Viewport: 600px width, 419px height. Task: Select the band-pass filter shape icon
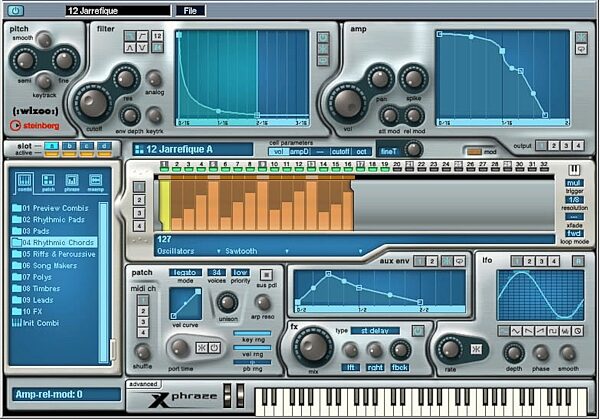[130, 48]
